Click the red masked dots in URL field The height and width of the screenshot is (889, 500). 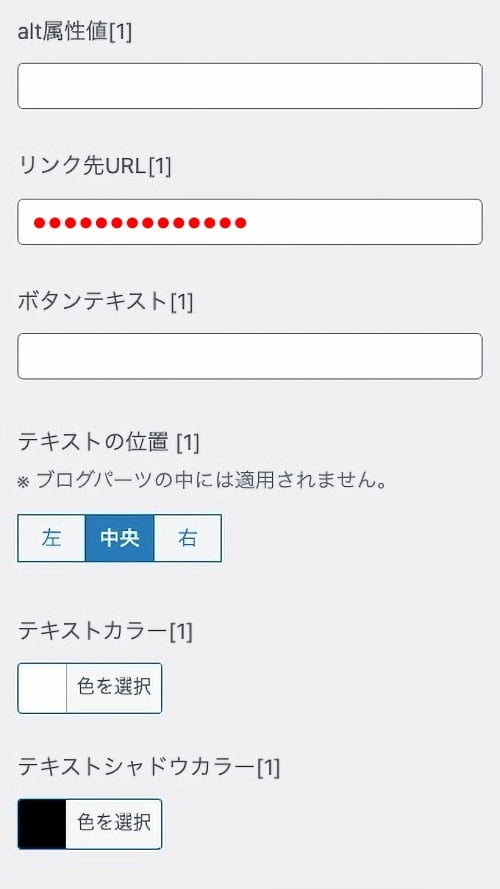coord(140,223)
